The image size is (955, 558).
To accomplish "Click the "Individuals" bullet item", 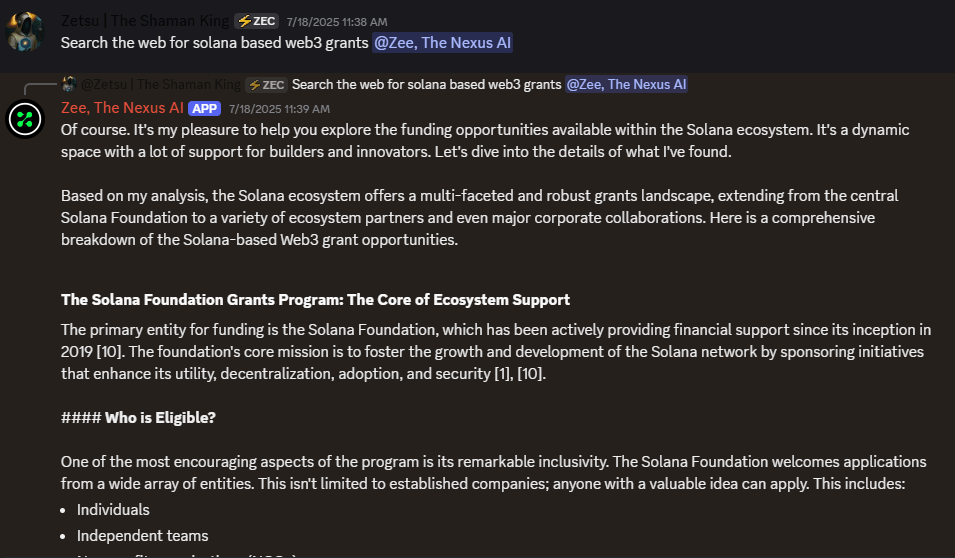I will 113,509.
